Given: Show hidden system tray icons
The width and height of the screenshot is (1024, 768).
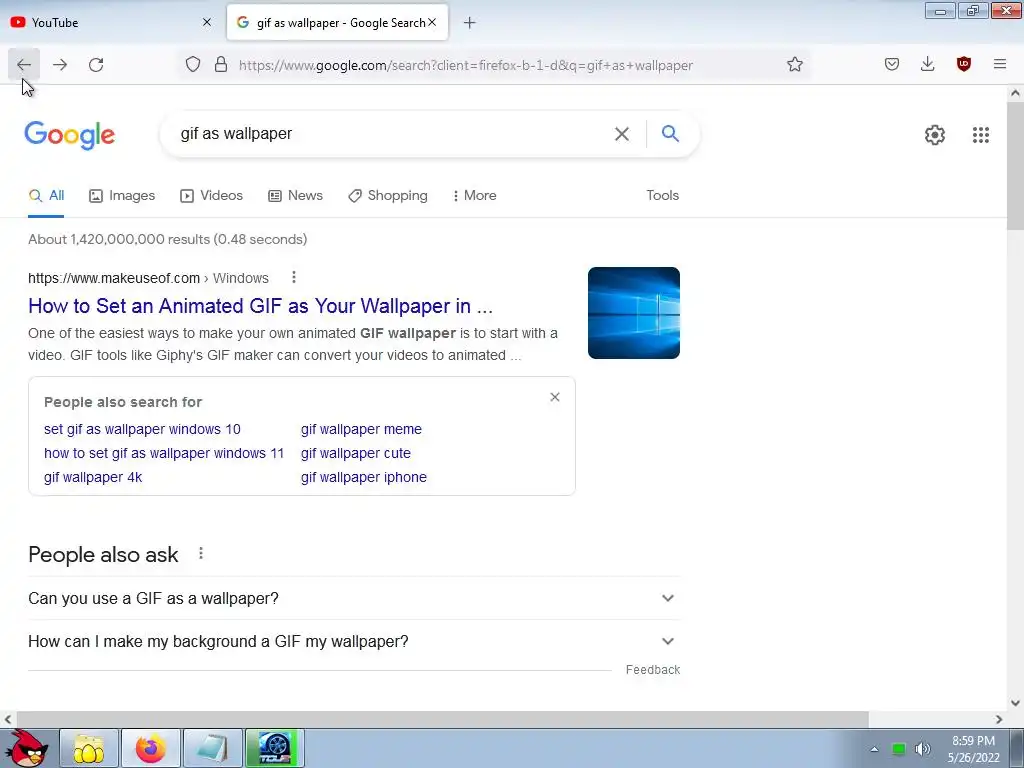Looking at the screenshot, I should 874,749.
